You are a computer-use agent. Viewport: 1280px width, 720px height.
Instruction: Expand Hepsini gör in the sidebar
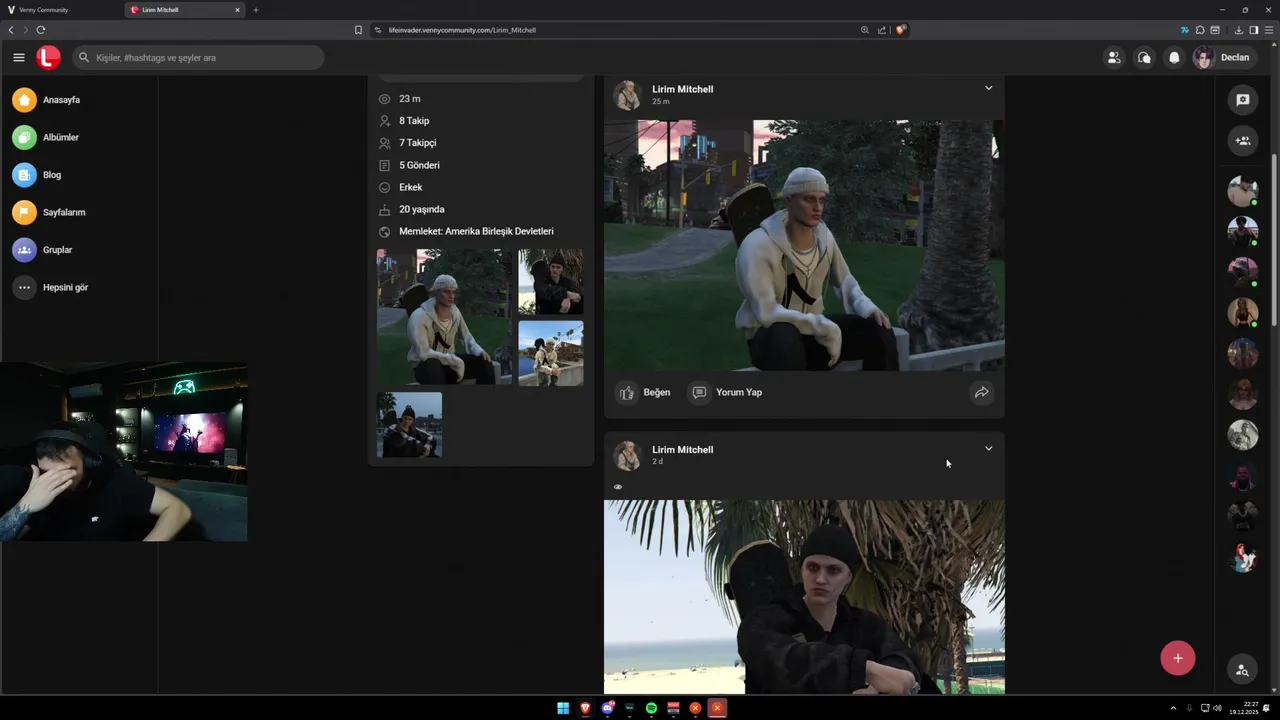51,287
